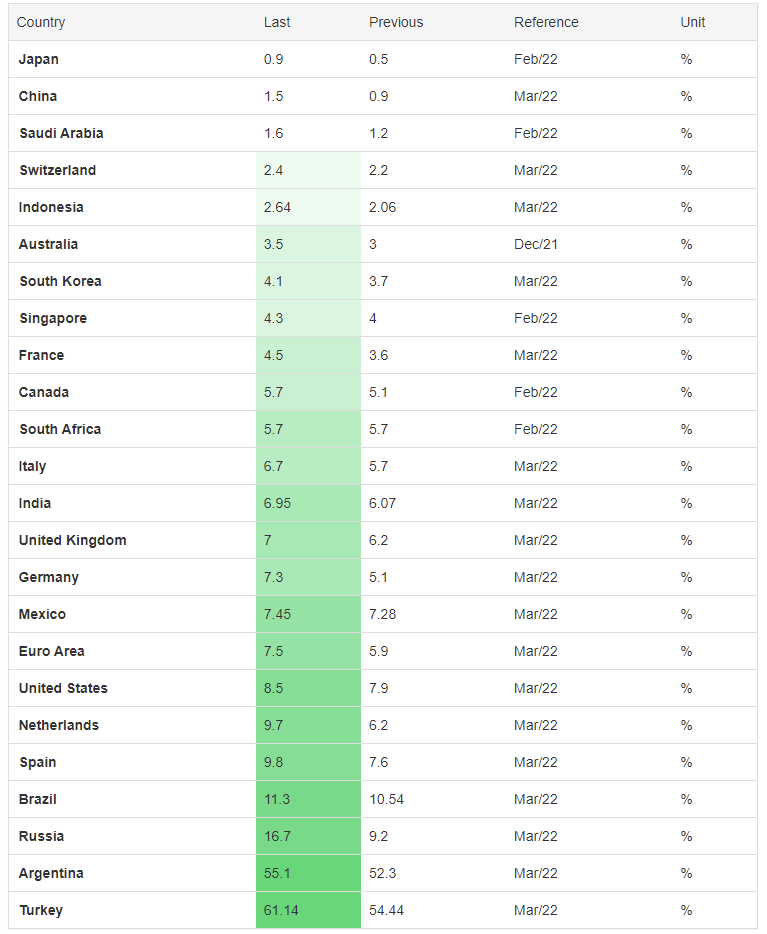Open the Japan country link
767x934 pixels.
39,59
